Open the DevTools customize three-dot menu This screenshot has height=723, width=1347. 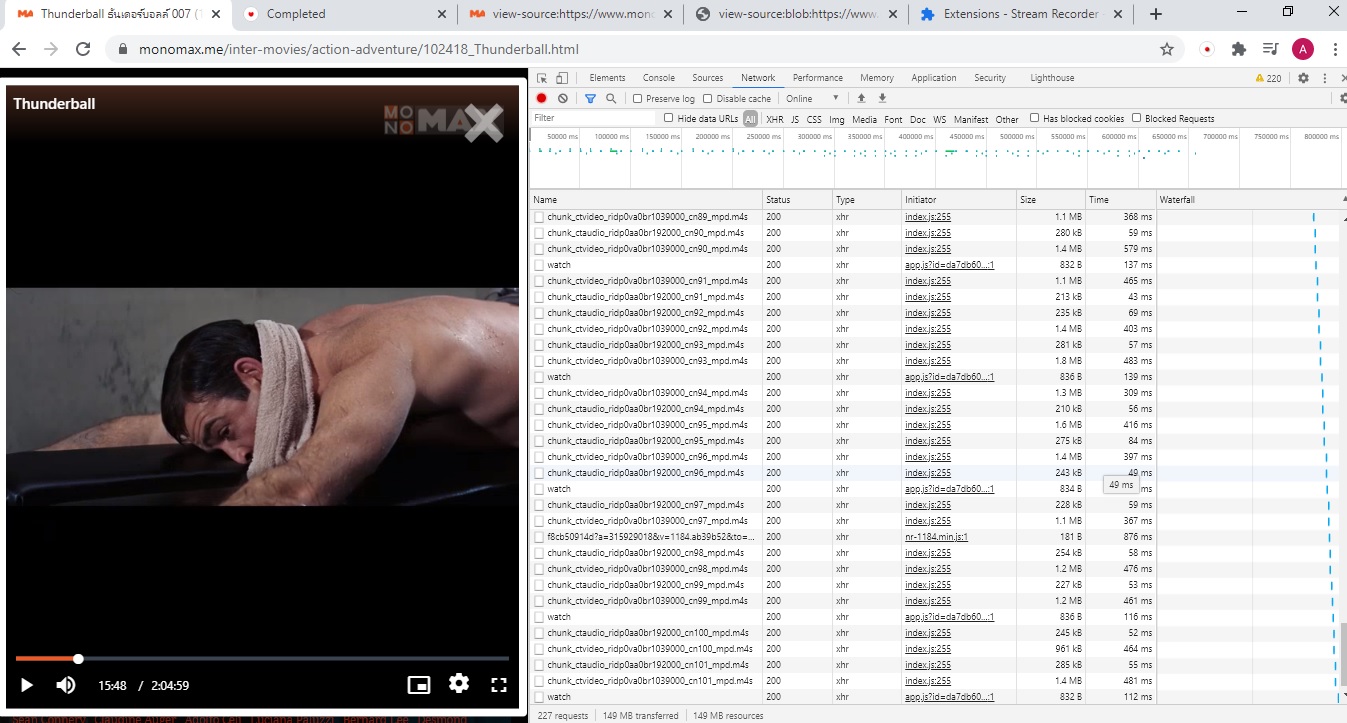[x=1326, y=78]
